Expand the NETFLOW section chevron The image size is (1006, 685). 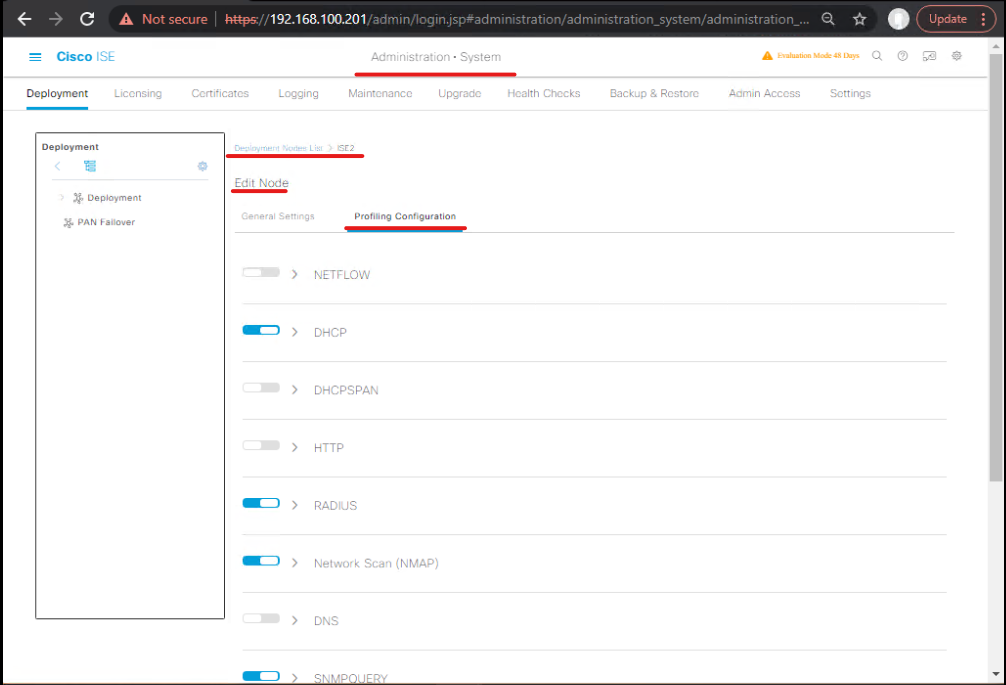click(x=294, y=275)
